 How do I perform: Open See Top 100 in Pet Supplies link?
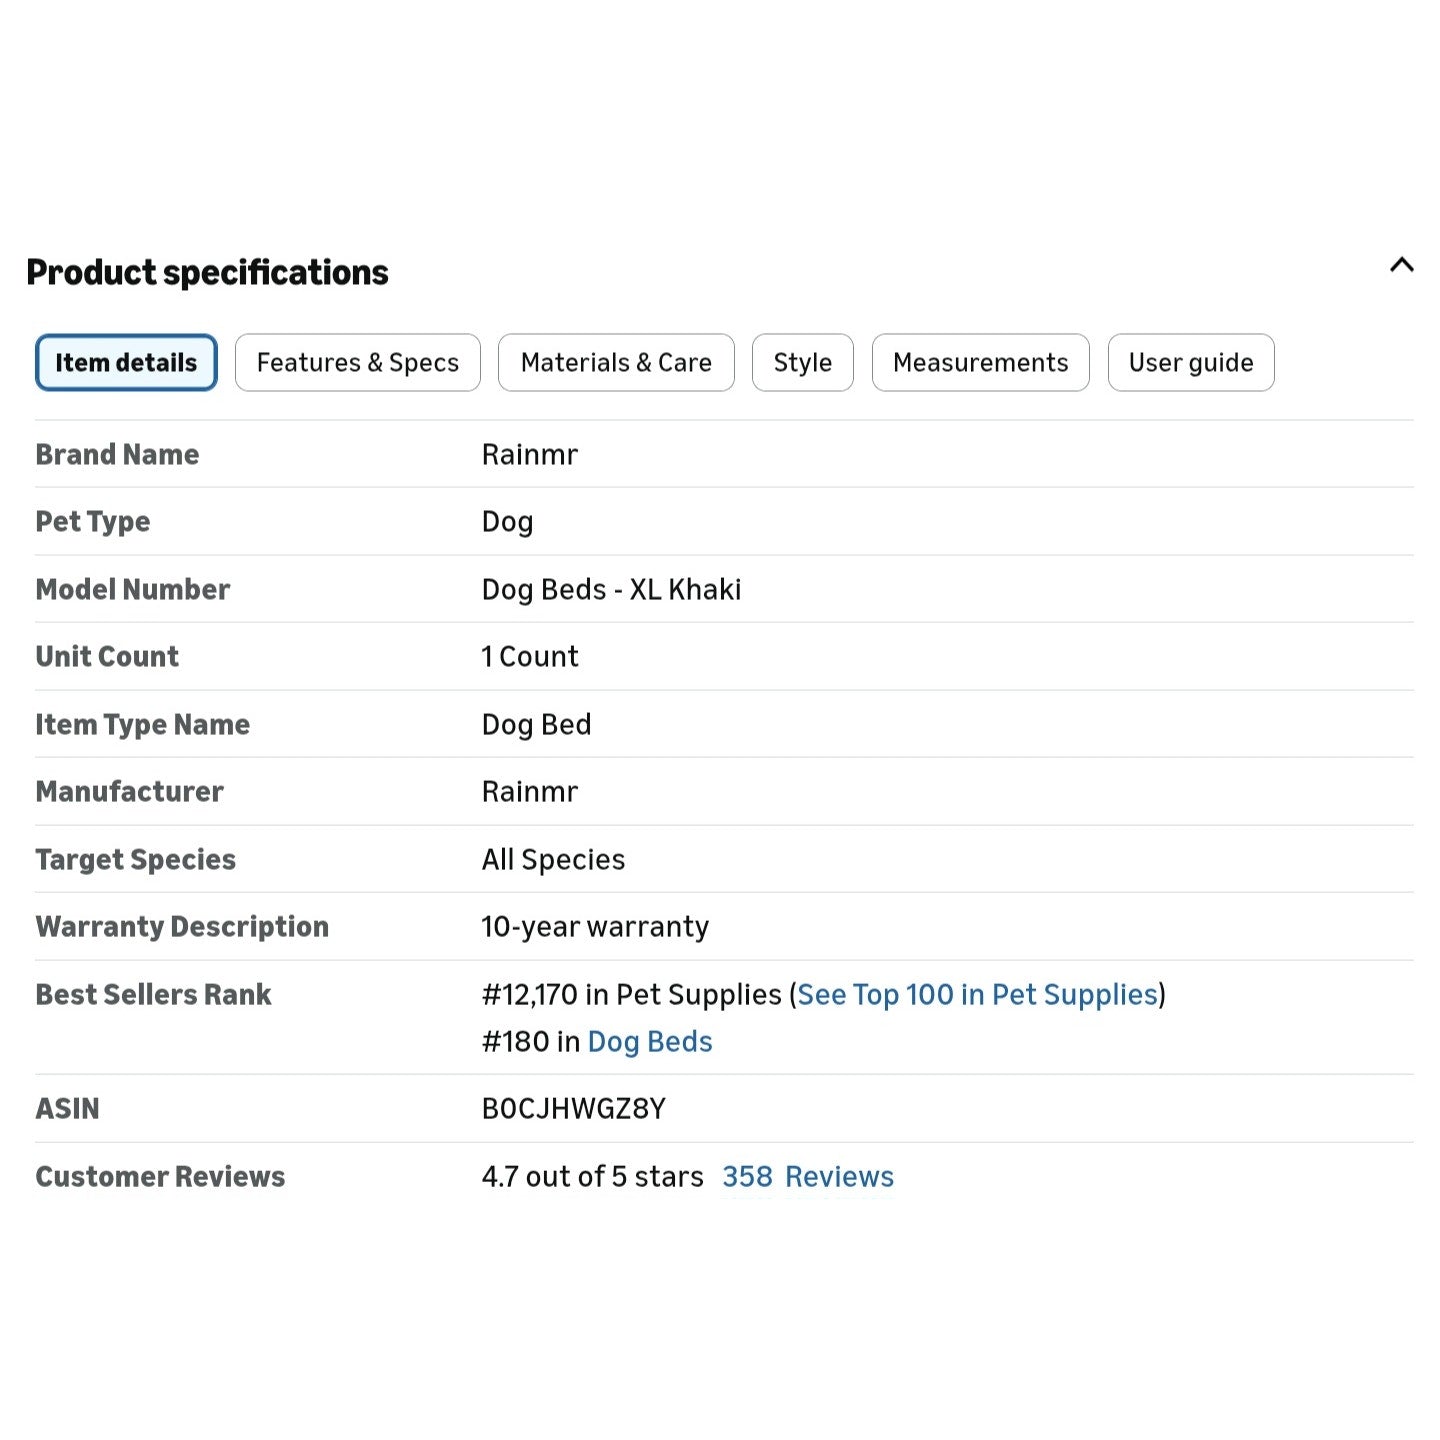click(977, 994)
